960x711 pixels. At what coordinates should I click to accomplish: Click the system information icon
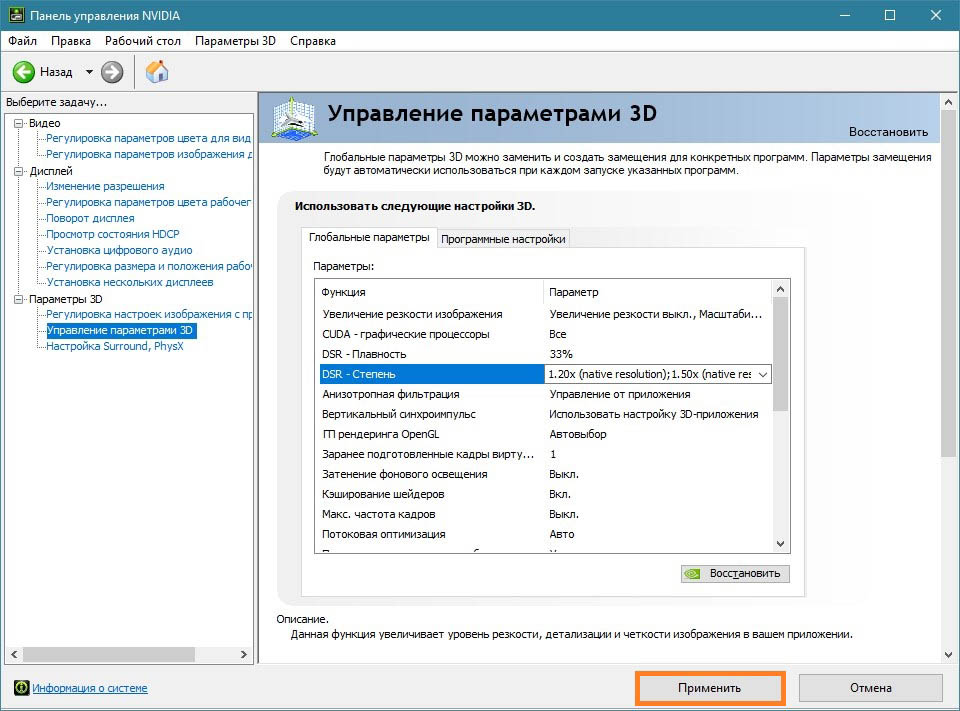coord(21,688)
